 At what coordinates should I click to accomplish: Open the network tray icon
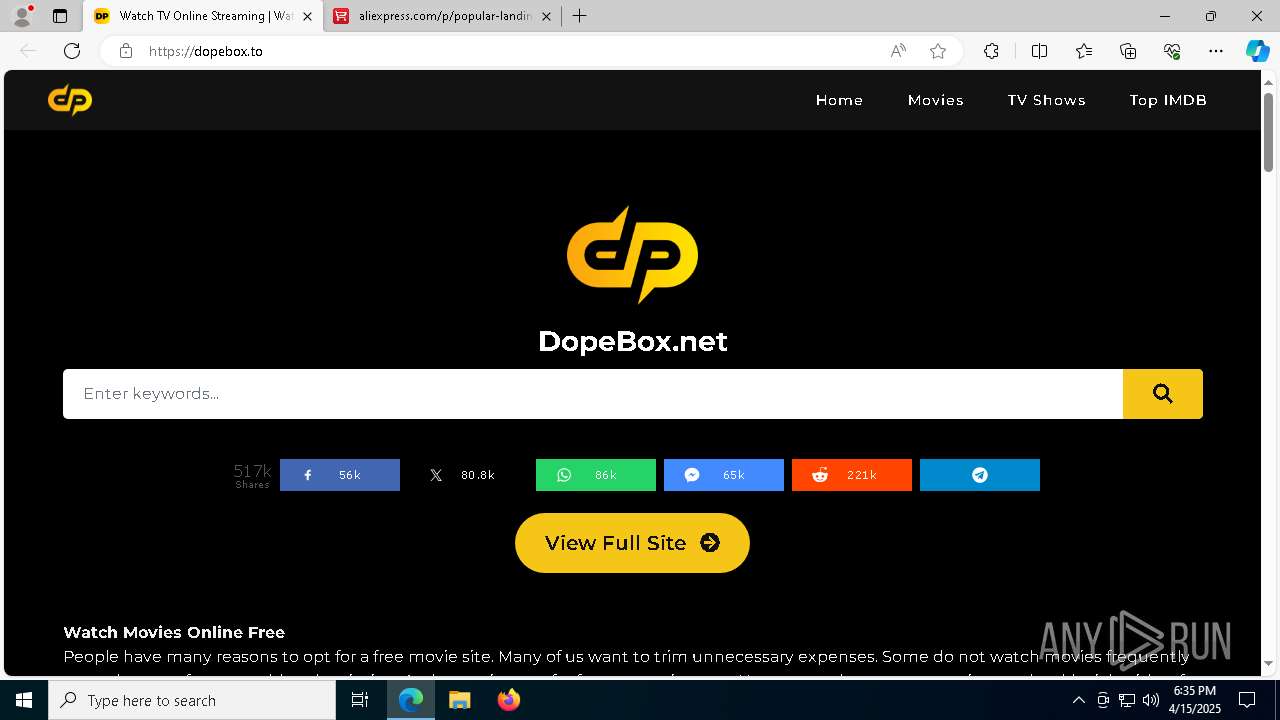pos(1127,700)
